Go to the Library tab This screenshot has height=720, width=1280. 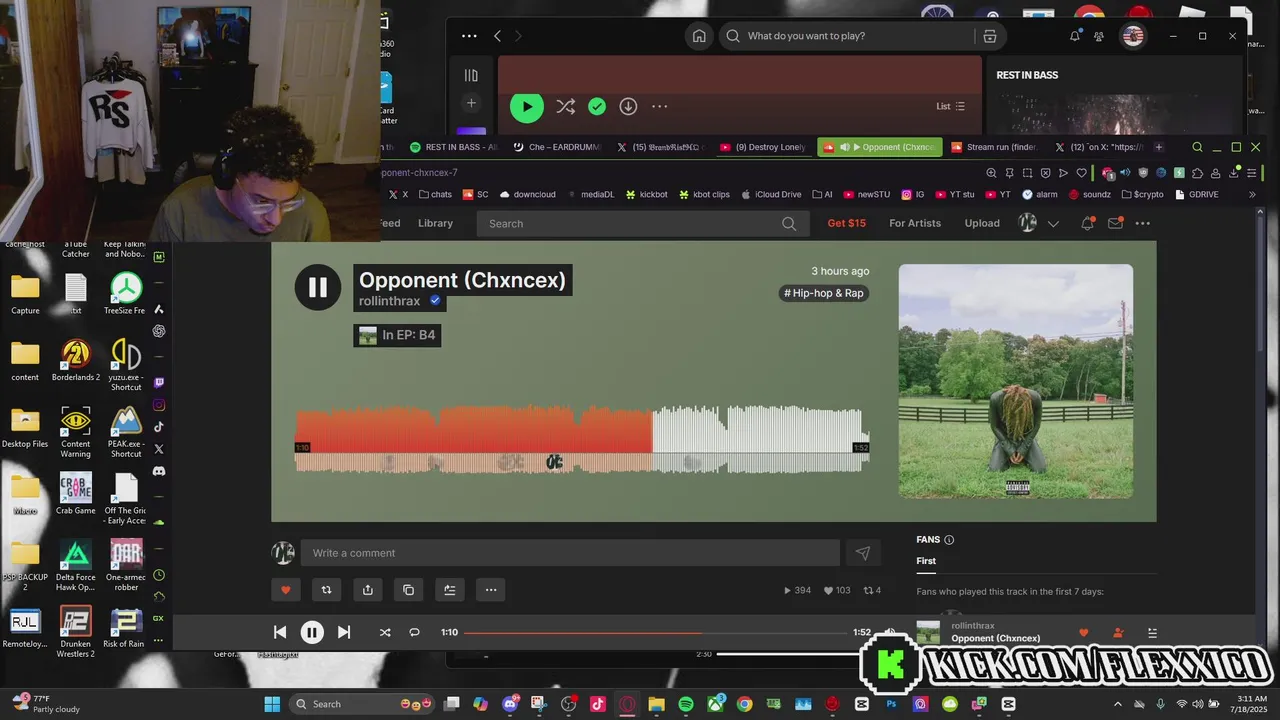pyautogui.click(x=435, y=223)
